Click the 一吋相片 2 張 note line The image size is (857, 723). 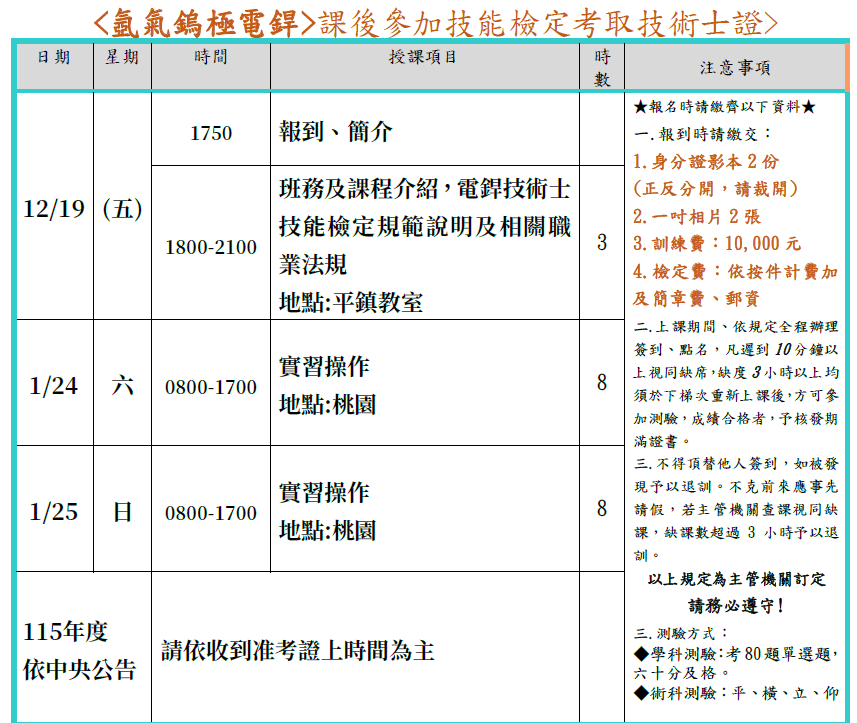click(696, 216)
